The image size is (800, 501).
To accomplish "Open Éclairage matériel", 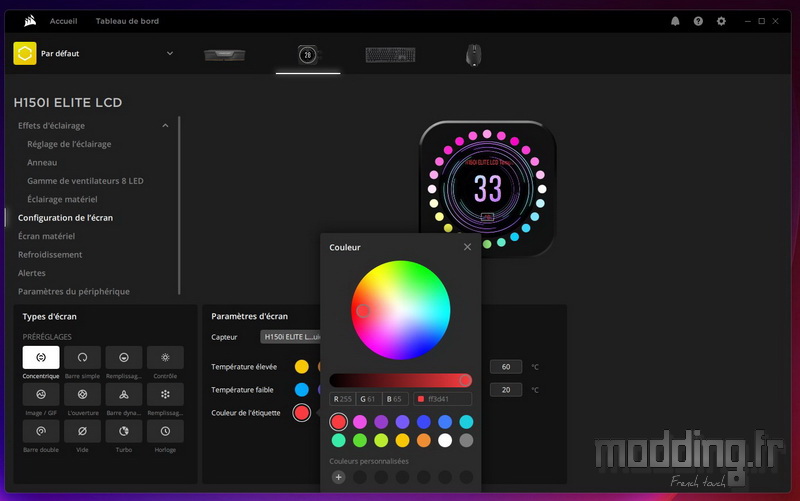I will click(x=62, y=199).
